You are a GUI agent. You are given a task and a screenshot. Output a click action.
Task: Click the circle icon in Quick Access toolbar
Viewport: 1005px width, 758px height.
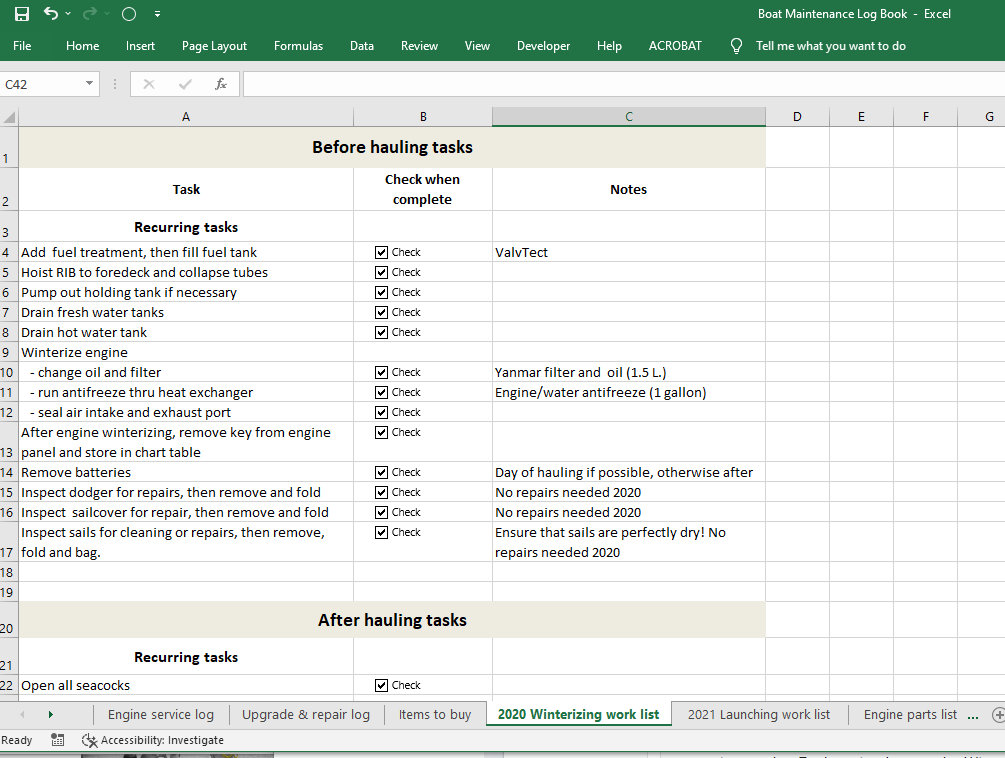pyautogui.click(x=128, y=14)
